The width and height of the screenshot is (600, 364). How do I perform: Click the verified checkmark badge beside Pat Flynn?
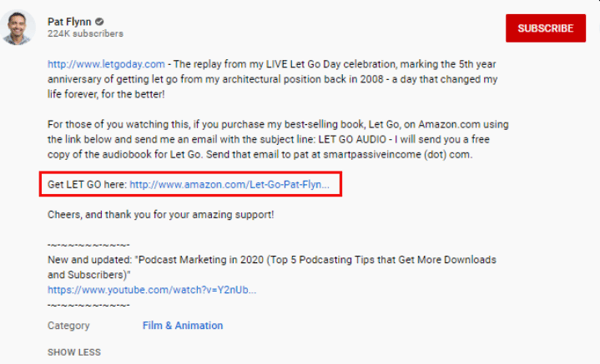point(99,22)
